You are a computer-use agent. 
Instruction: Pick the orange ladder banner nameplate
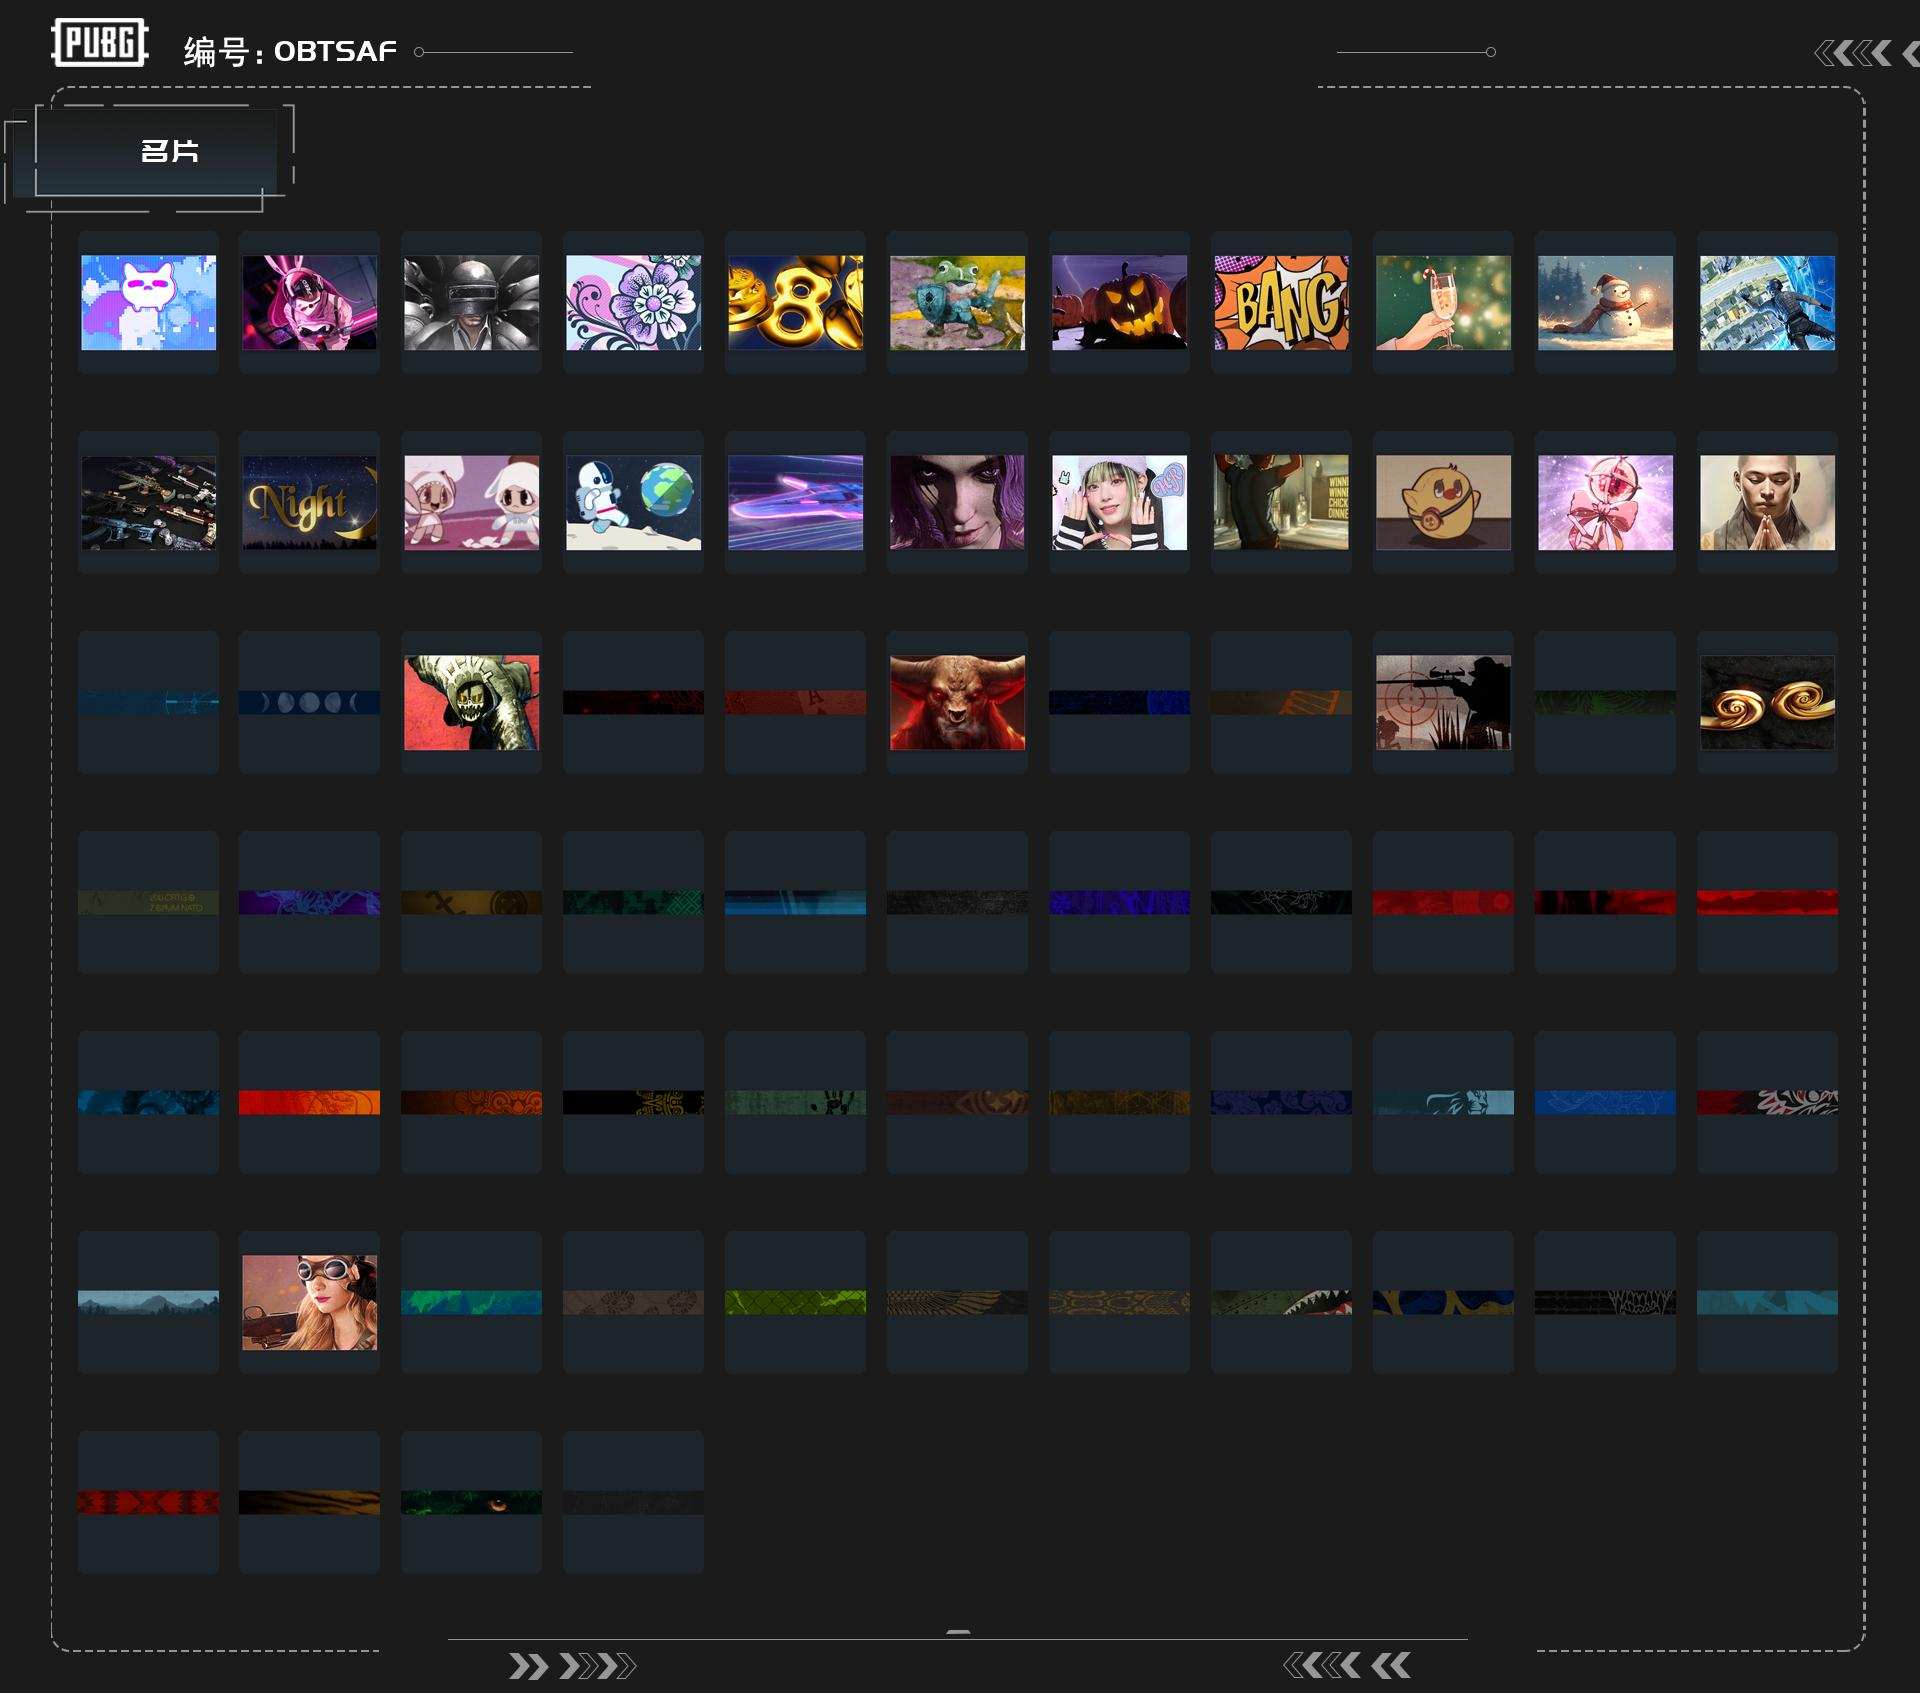(1282, 703)
